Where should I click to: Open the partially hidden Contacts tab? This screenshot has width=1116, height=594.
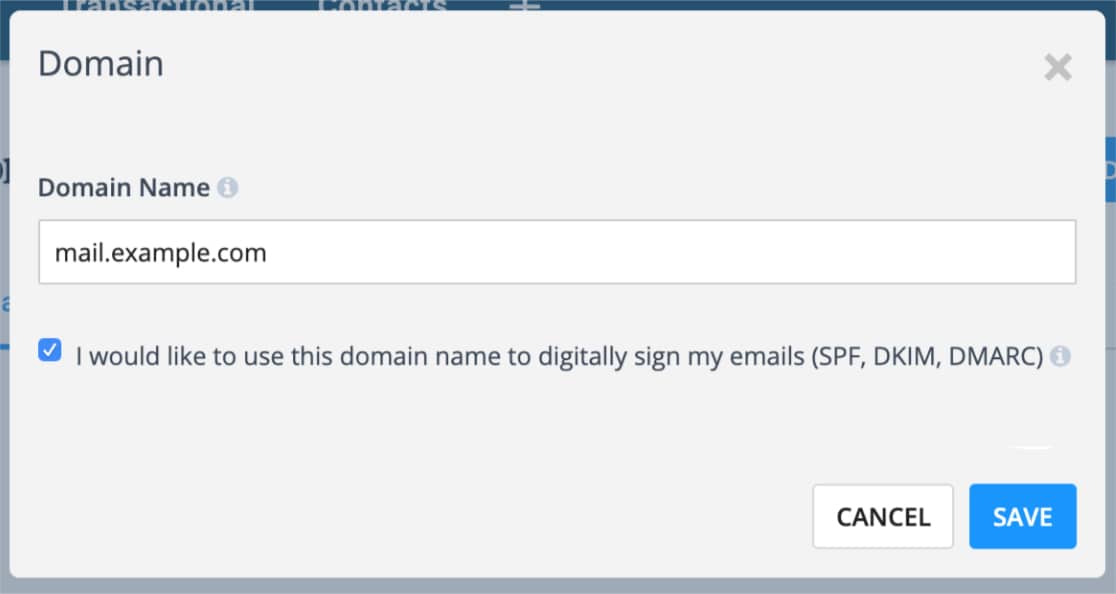click(382, 6)
